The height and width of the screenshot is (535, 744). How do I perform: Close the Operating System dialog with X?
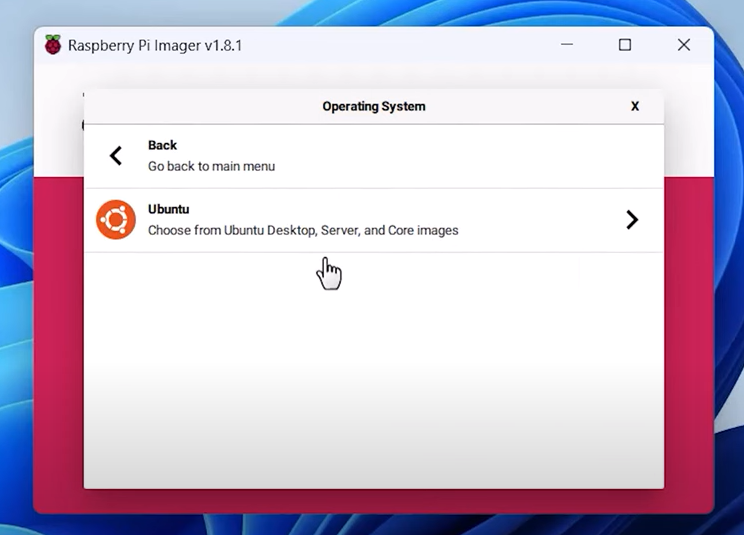click(635, 106)
